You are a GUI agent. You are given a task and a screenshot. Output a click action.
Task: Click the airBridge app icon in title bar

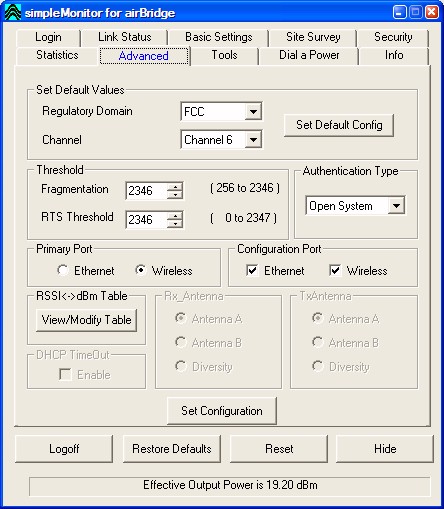(x=13, y=12)
